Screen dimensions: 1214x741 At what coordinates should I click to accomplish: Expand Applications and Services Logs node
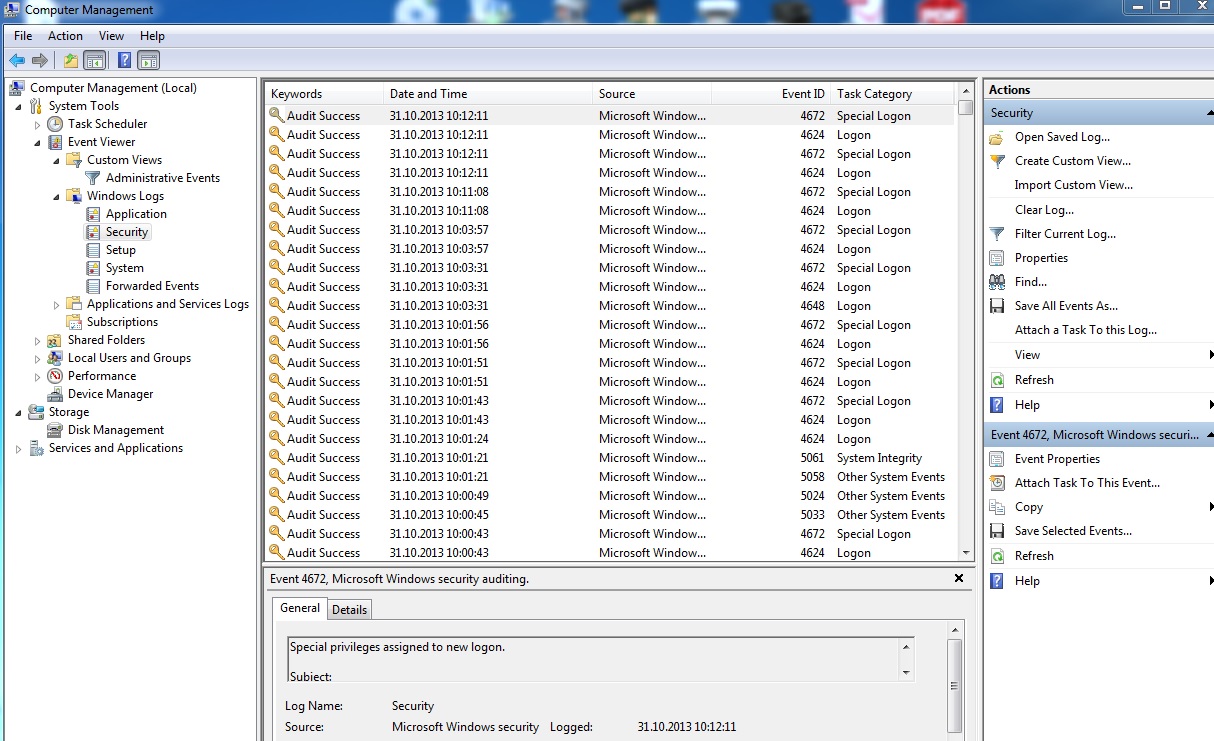(57, 304)
